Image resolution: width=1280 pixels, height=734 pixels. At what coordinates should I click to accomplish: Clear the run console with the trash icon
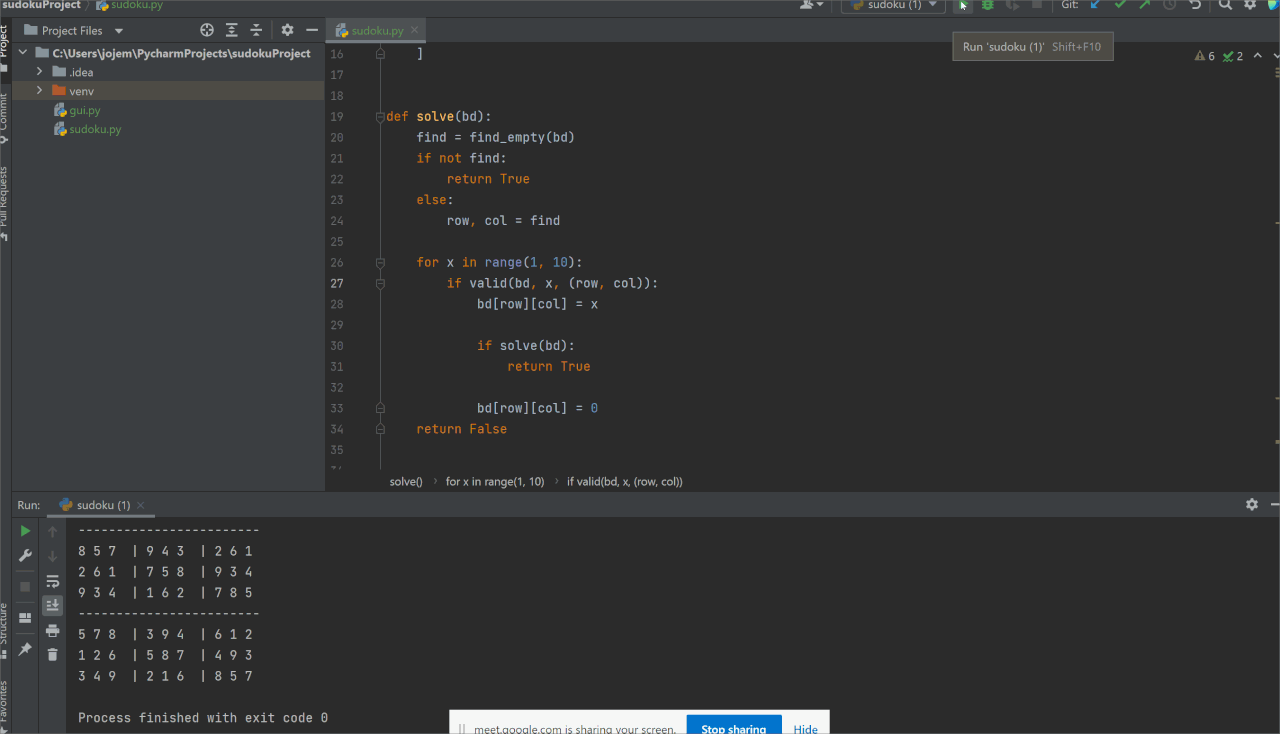click(x=52, y=654)
